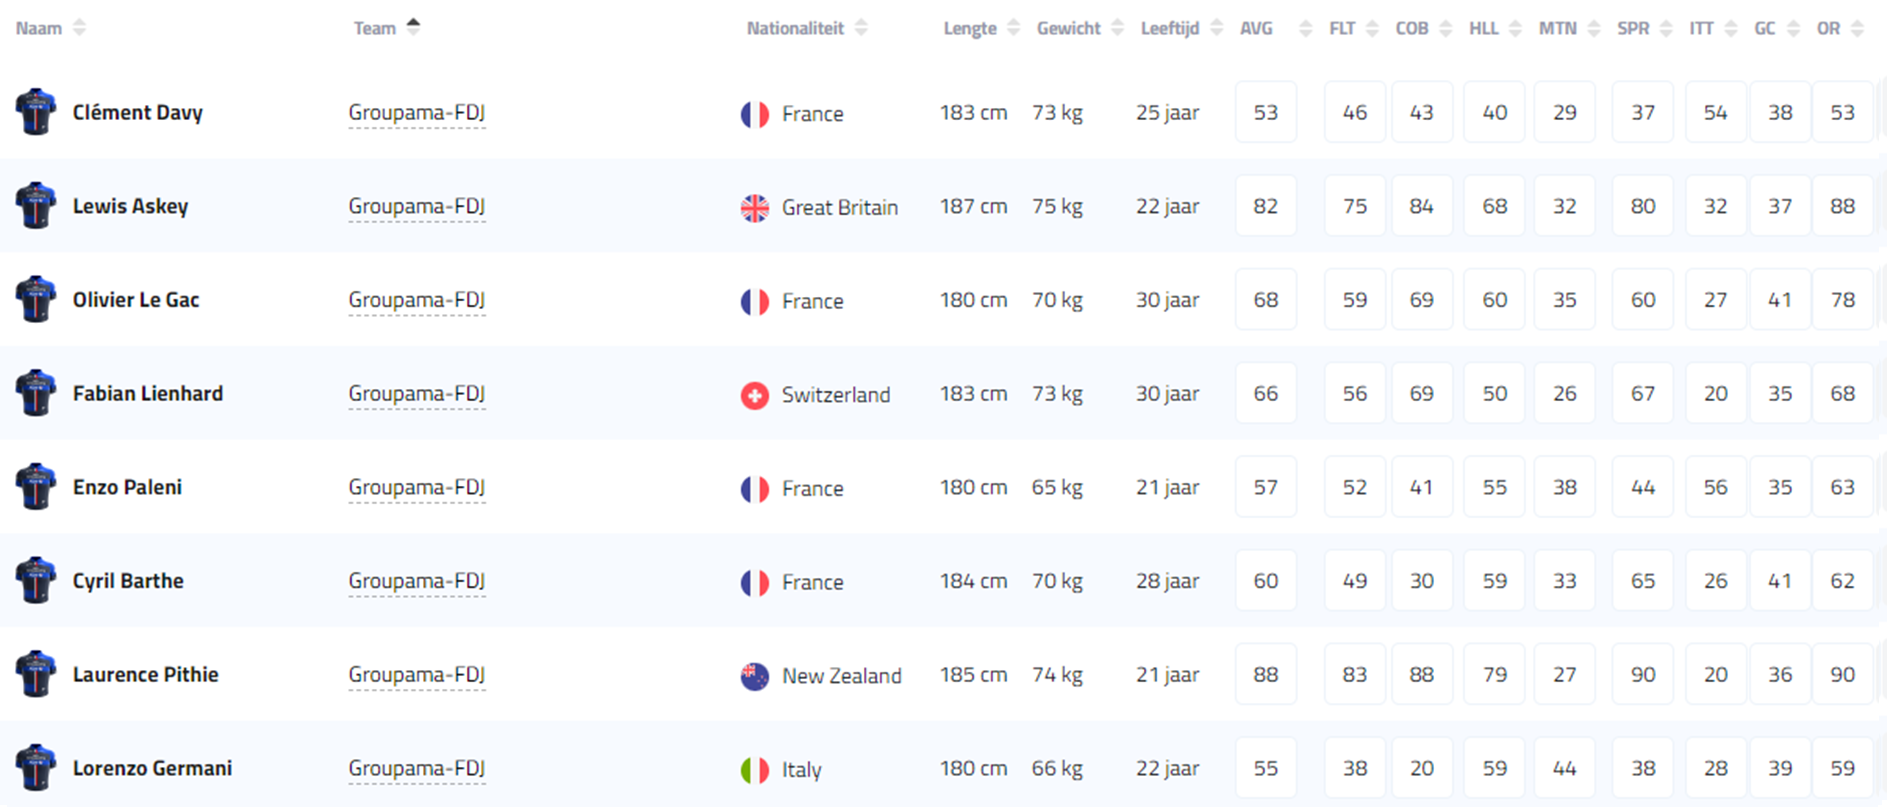Screen dimensions: 1887x807
Task: Click Laurence Pithie's AVG rating box 88
Action: coord(1266,675)
